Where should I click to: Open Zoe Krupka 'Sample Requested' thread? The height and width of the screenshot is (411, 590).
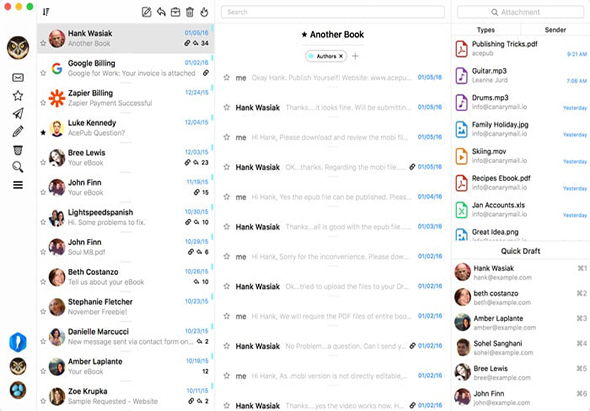(126, 396)
